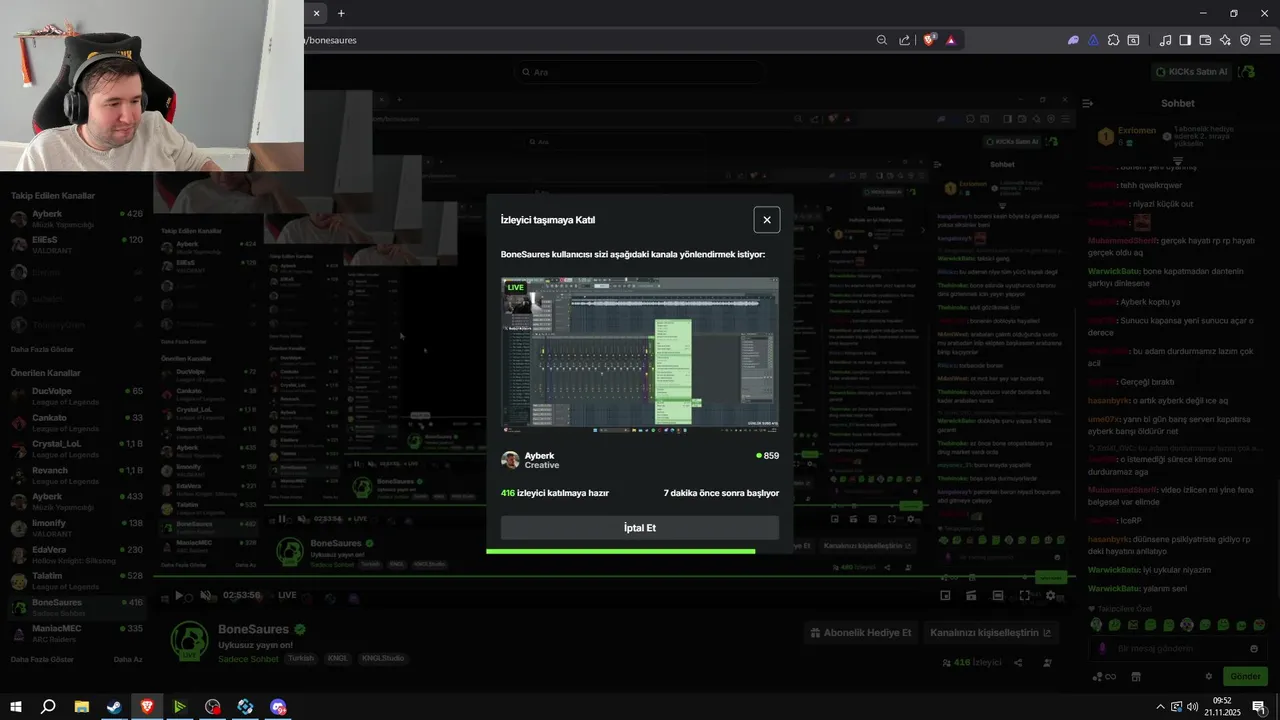This screenshot has width=1280, height=720.
Task: Open Revanch recommended channel
Action: pos(76,475)
